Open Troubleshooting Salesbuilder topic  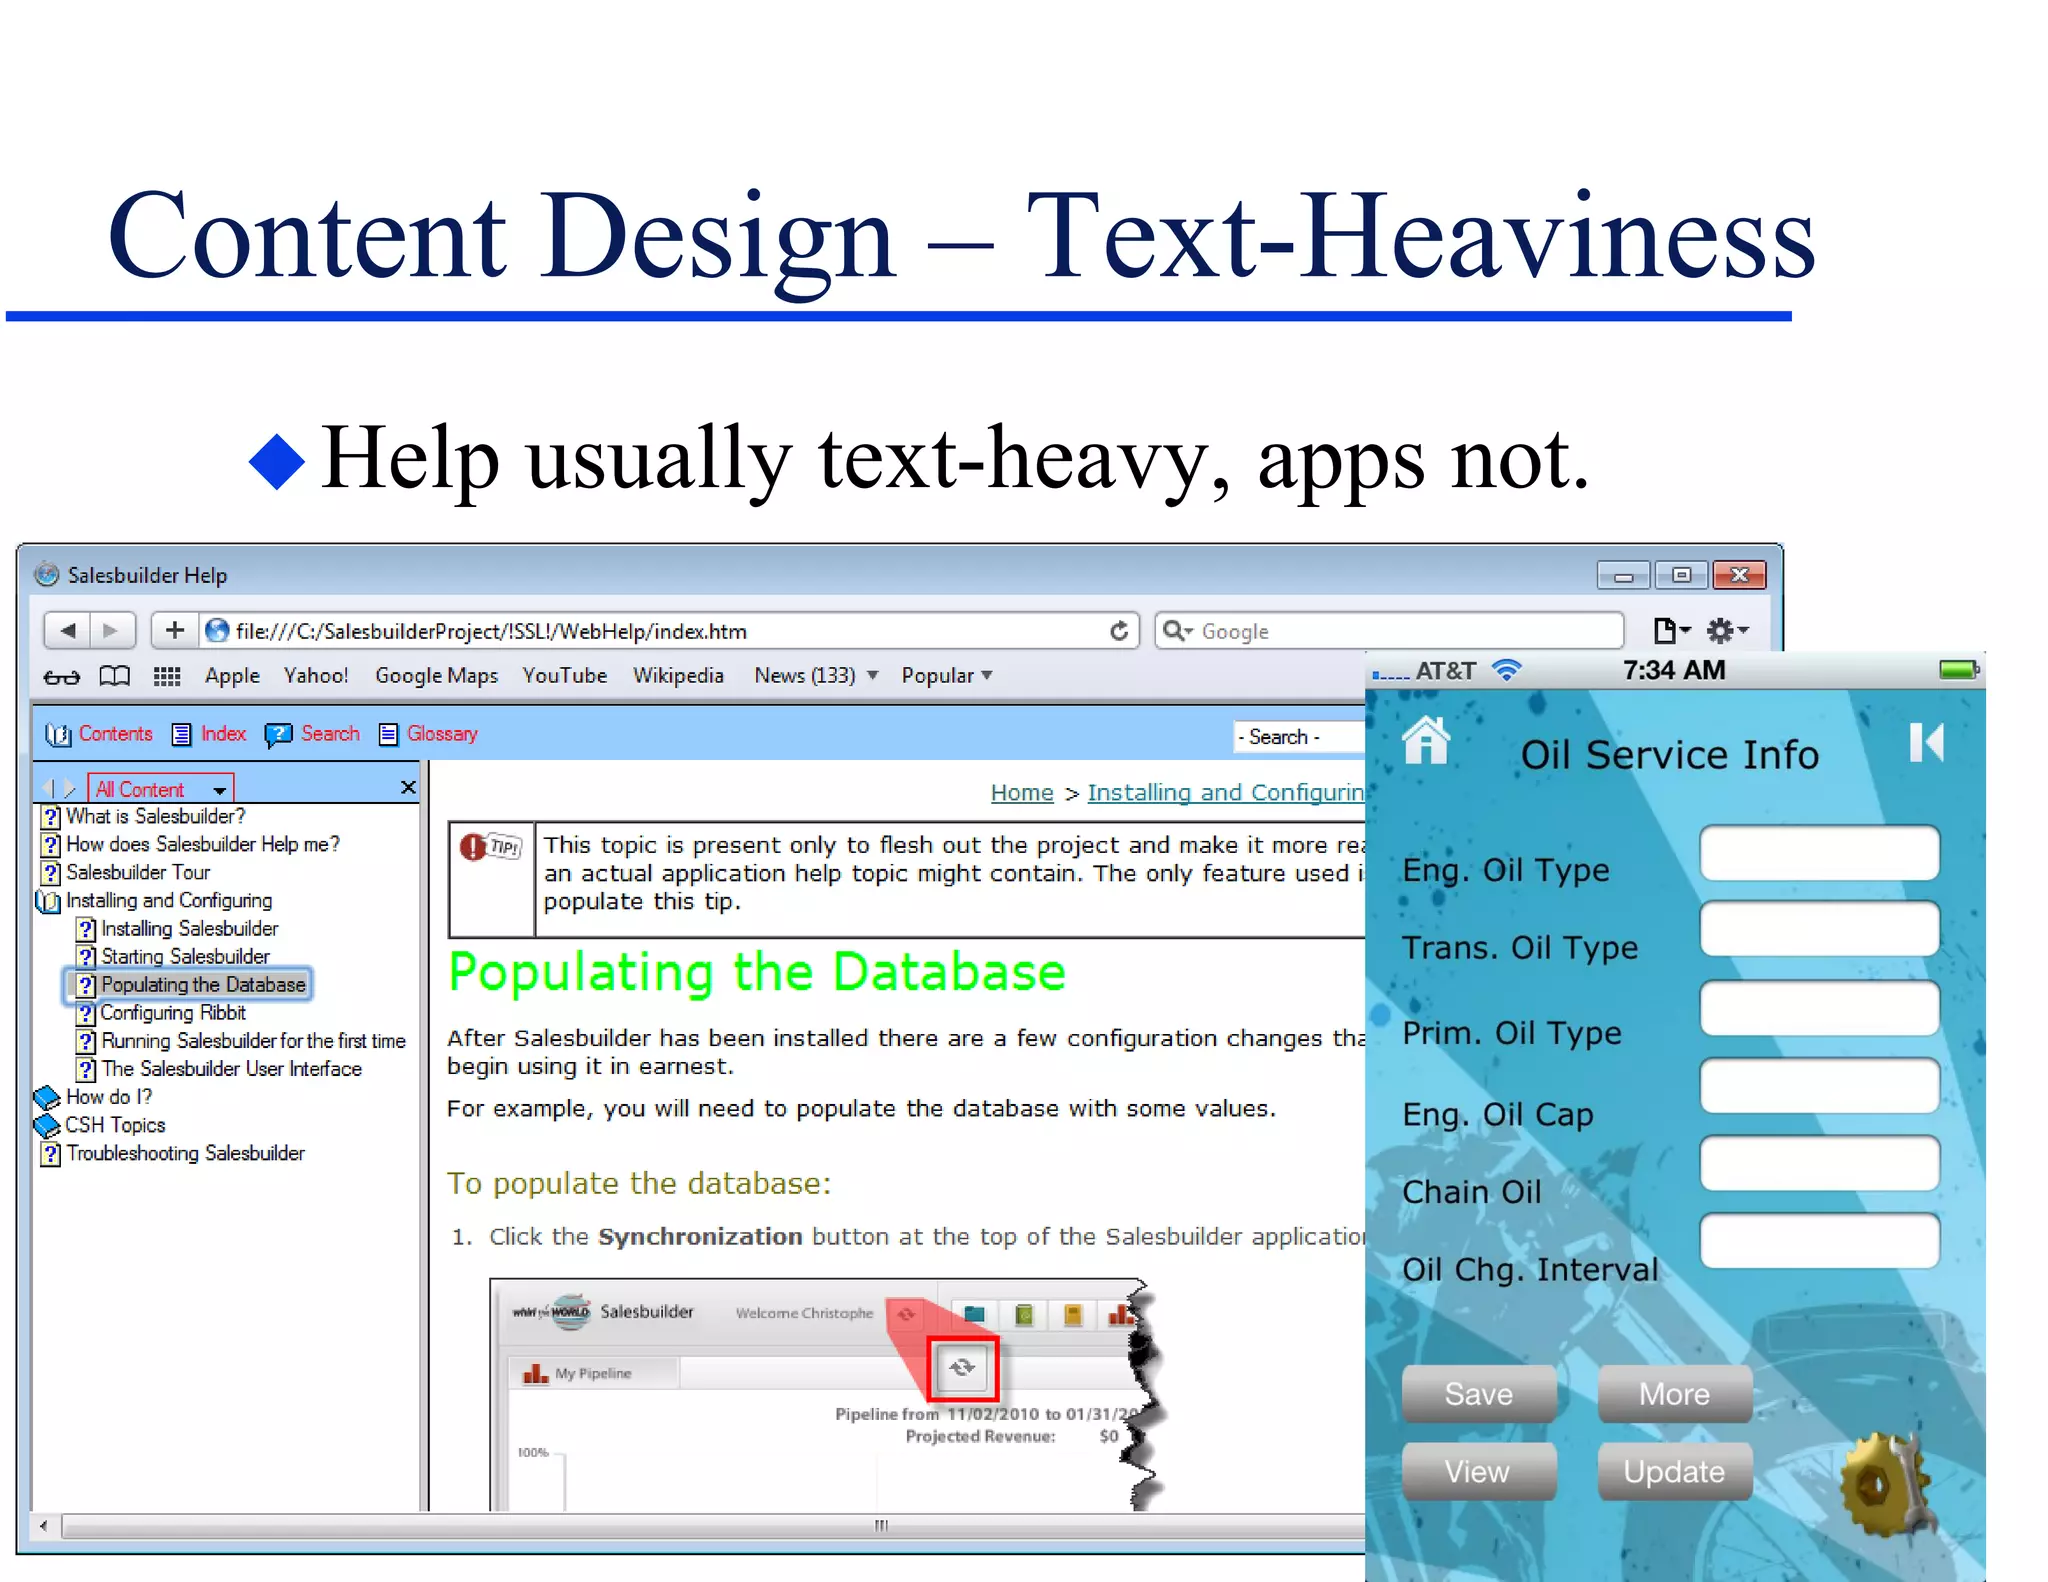[172, 1154]
